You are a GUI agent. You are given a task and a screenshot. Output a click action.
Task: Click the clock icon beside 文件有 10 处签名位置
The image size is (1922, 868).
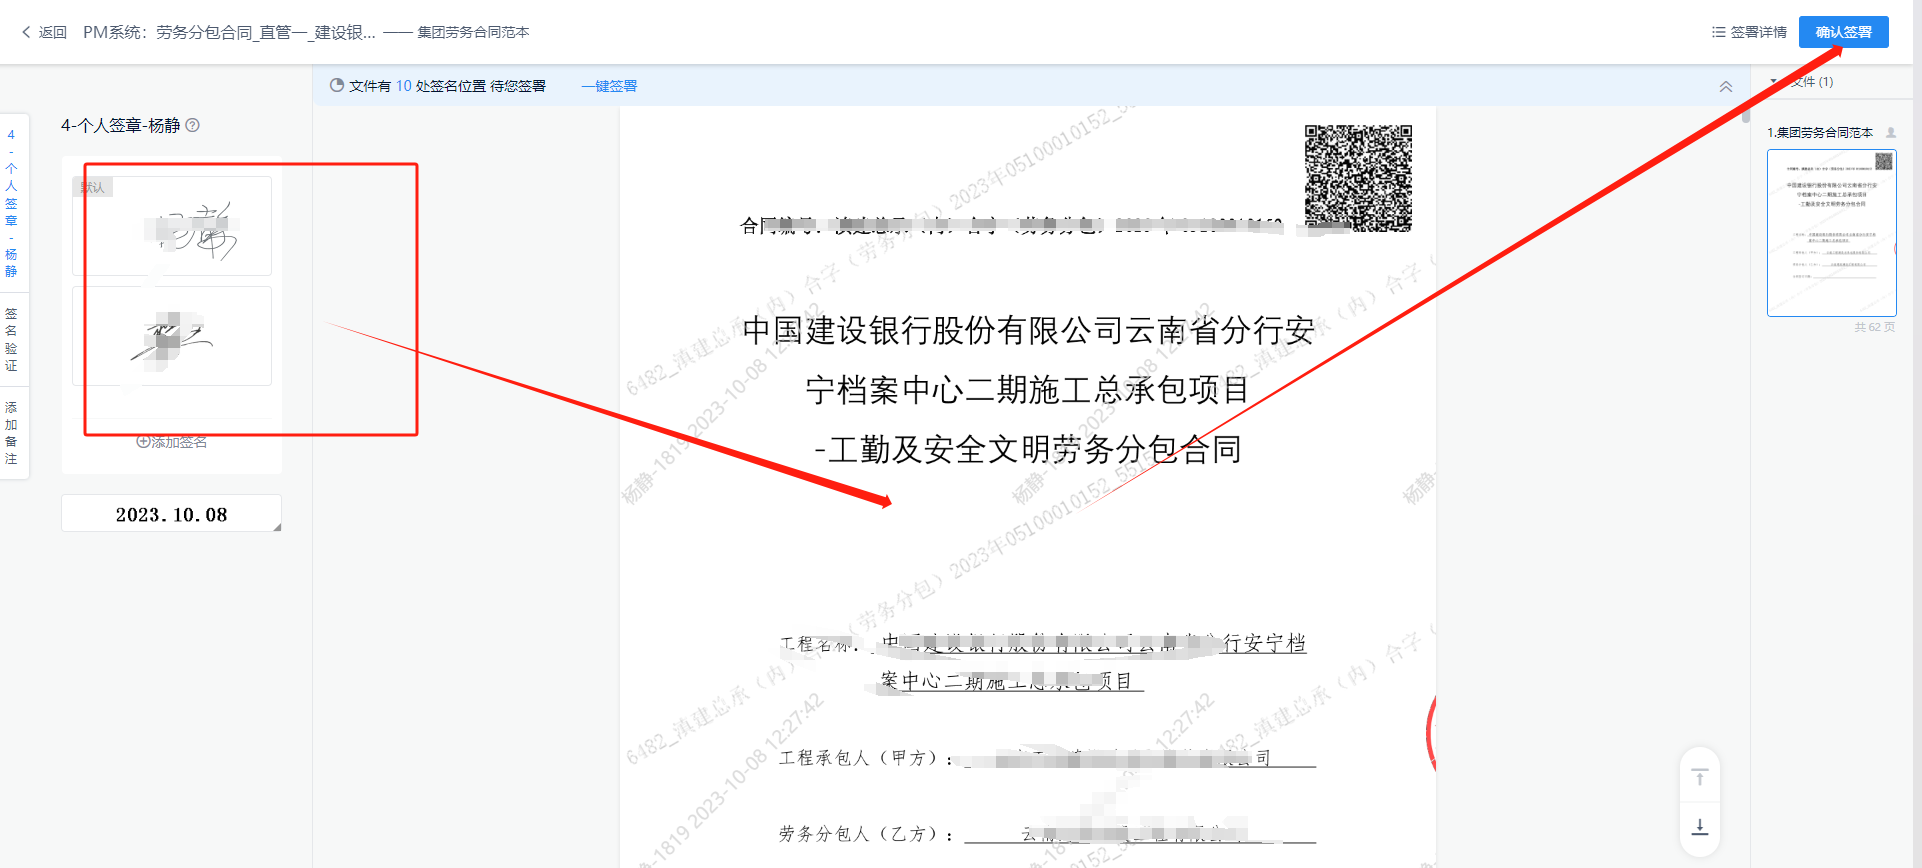click(337, 86)
